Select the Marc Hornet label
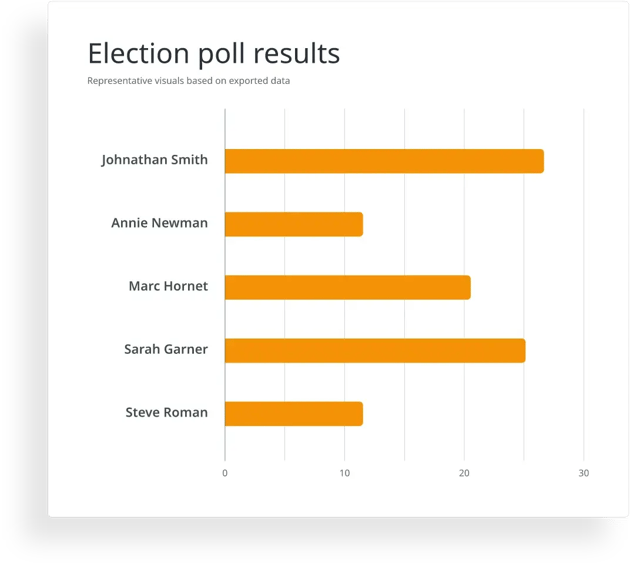630x565 pixels. (168, 286)
